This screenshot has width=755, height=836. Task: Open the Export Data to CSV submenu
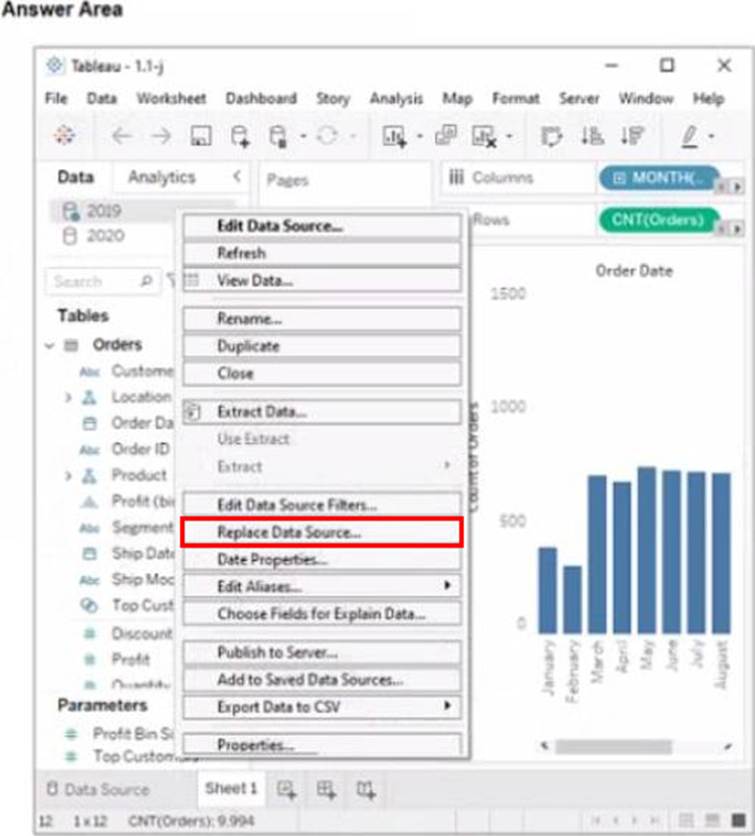pos(322,707)
